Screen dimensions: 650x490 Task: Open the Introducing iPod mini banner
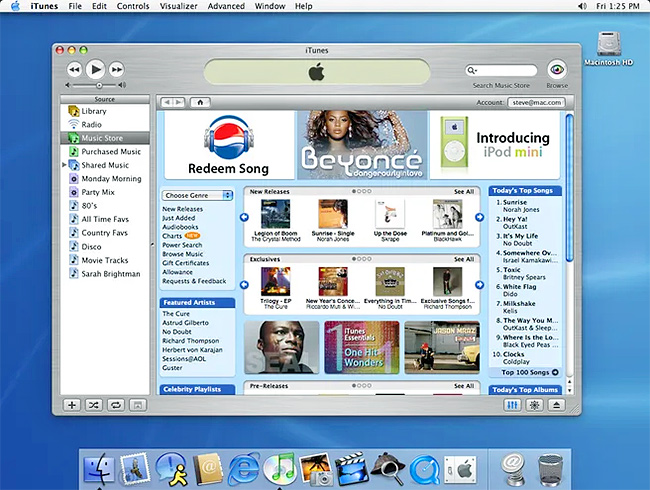coord(495,145)
